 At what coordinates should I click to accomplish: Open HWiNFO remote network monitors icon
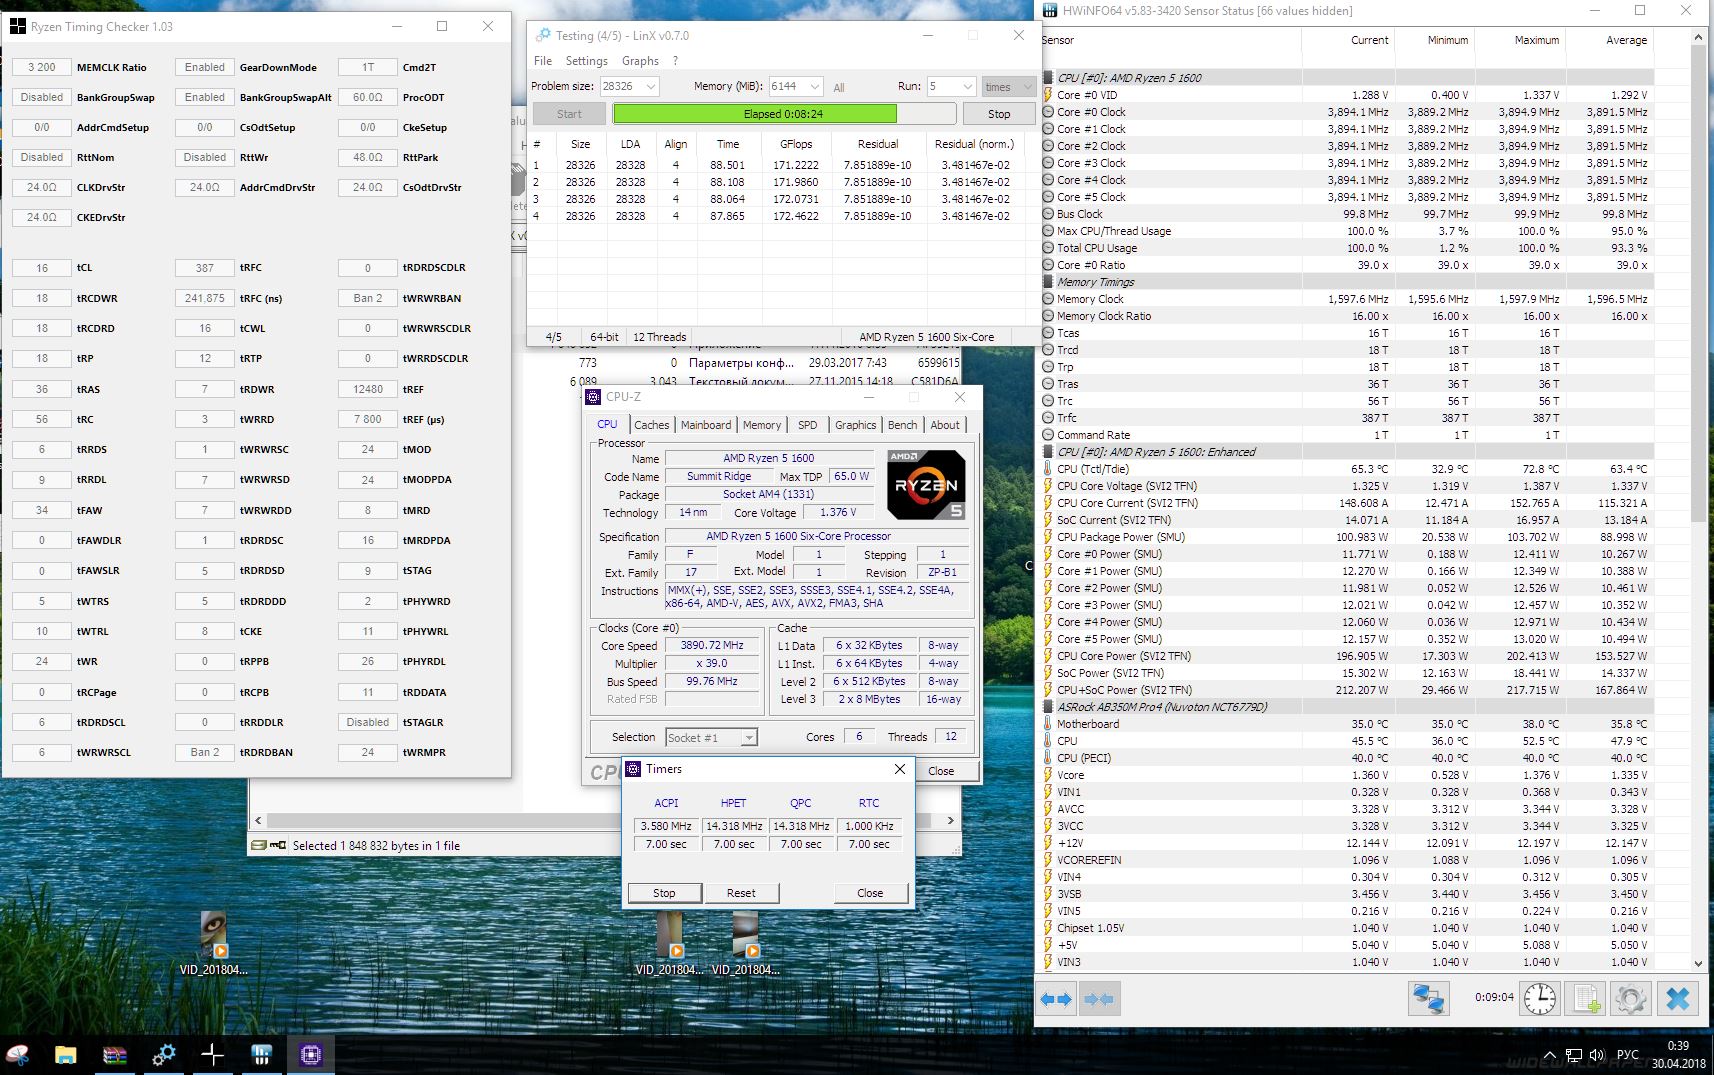tap(1428, 998)
